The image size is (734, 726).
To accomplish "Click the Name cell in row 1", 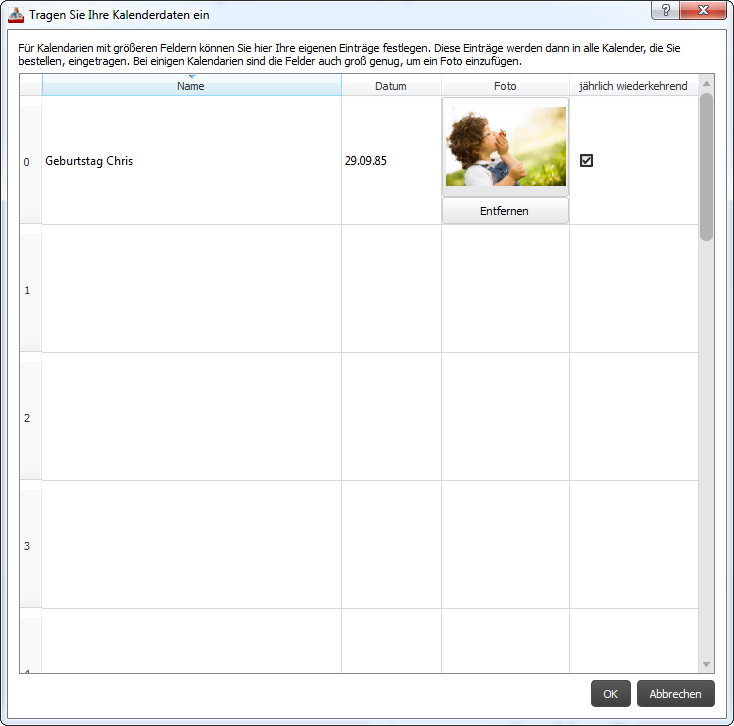I will [191, 289].
